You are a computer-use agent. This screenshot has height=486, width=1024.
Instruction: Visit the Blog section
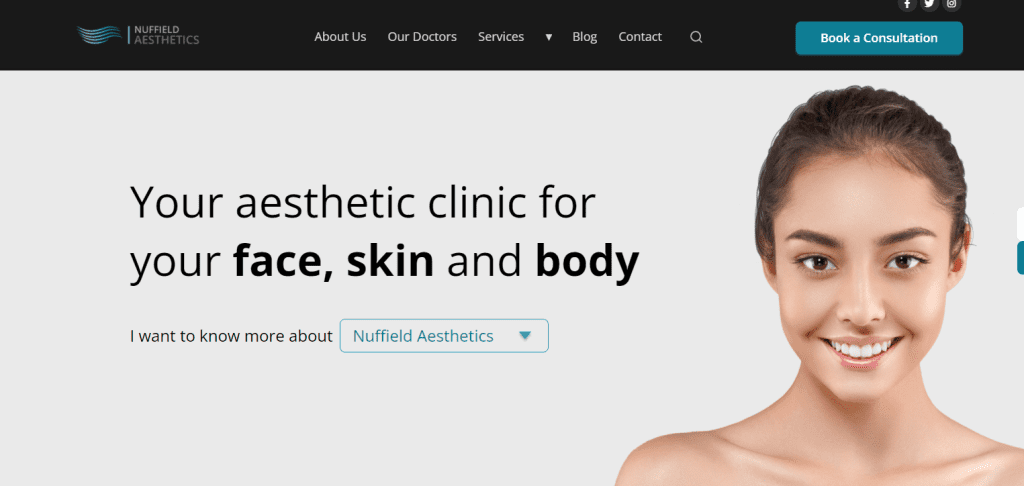(584, 37)
